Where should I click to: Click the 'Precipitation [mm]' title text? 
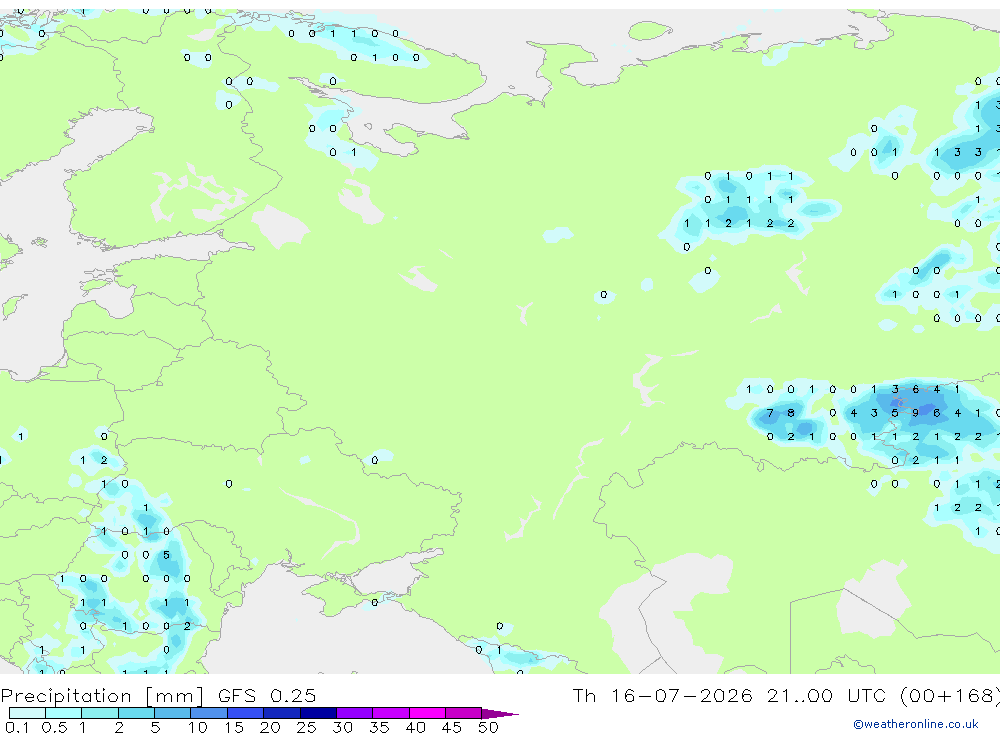(x=102, y=695)
